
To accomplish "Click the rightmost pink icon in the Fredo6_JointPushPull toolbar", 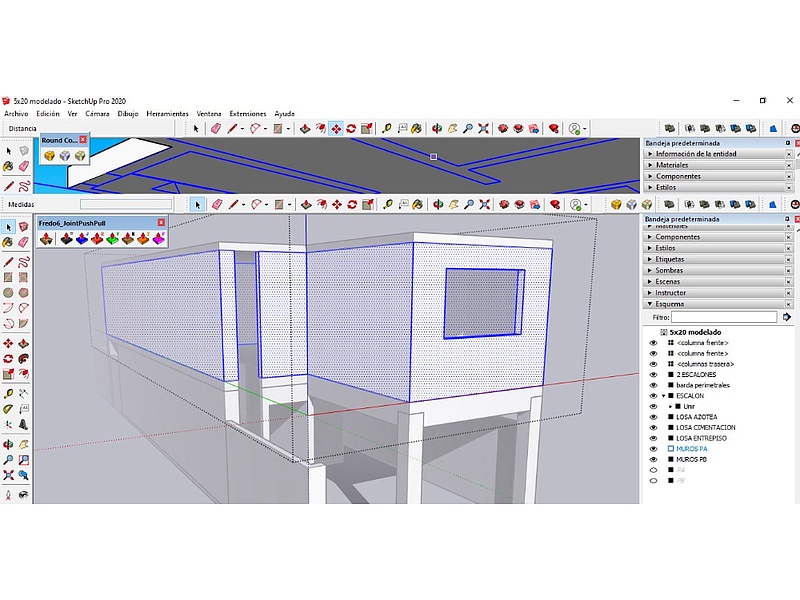I will point(158,238).
